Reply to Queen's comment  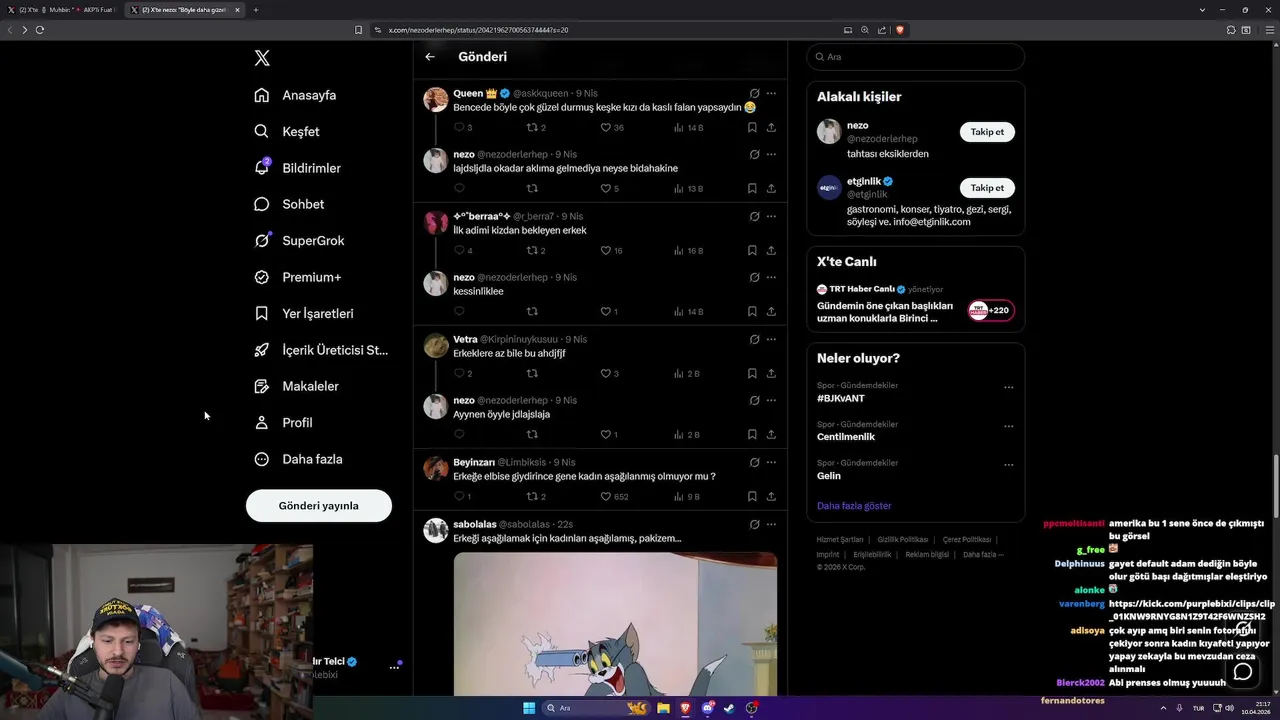[x=462, y=128]
